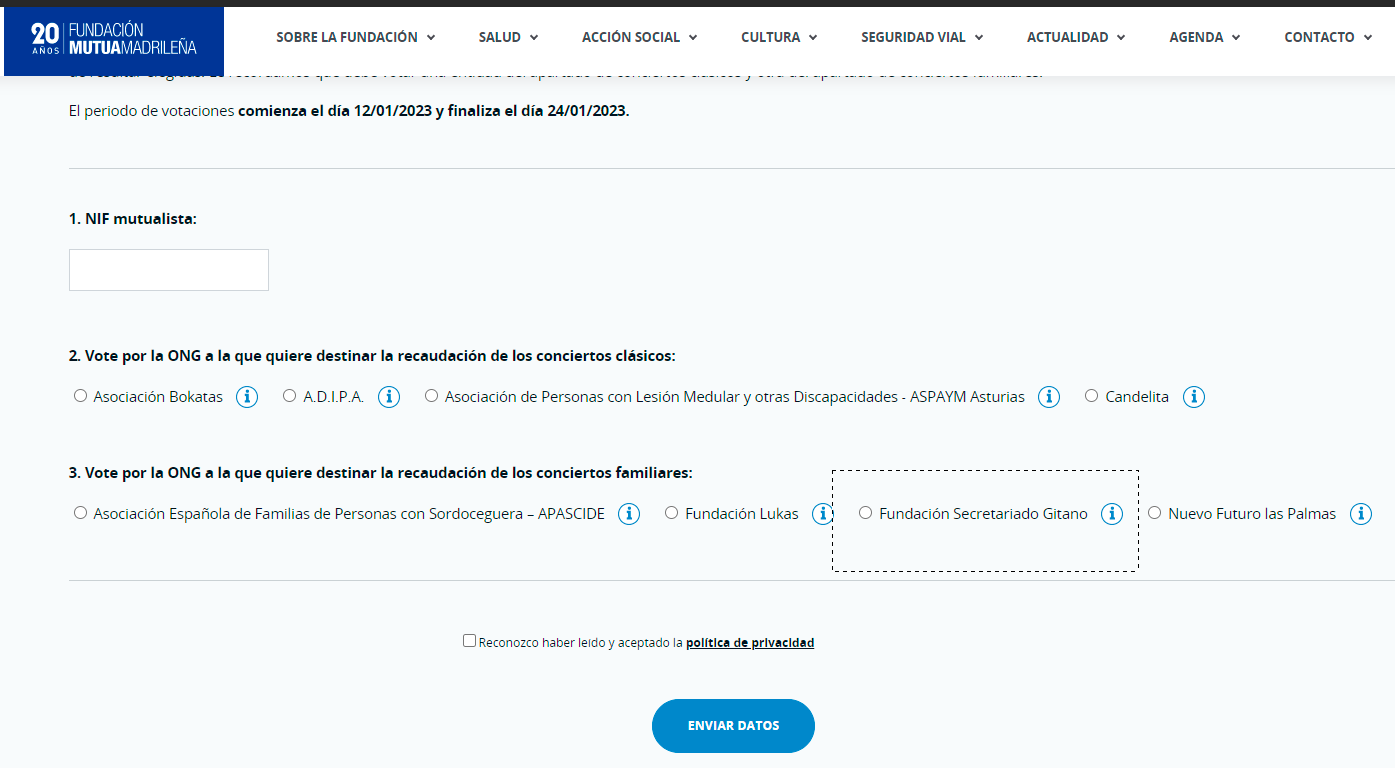The width and height of the screenshot is (1395, 768).
Task: Expand Seguridad Vial menu
Action: (x=922, y=37)
